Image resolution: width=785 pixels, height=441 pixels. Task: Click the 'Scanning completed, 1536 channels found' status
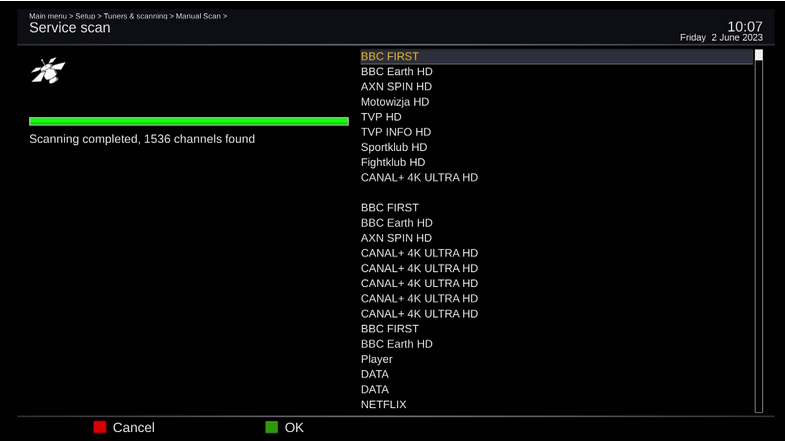click(x=142, y=139)
